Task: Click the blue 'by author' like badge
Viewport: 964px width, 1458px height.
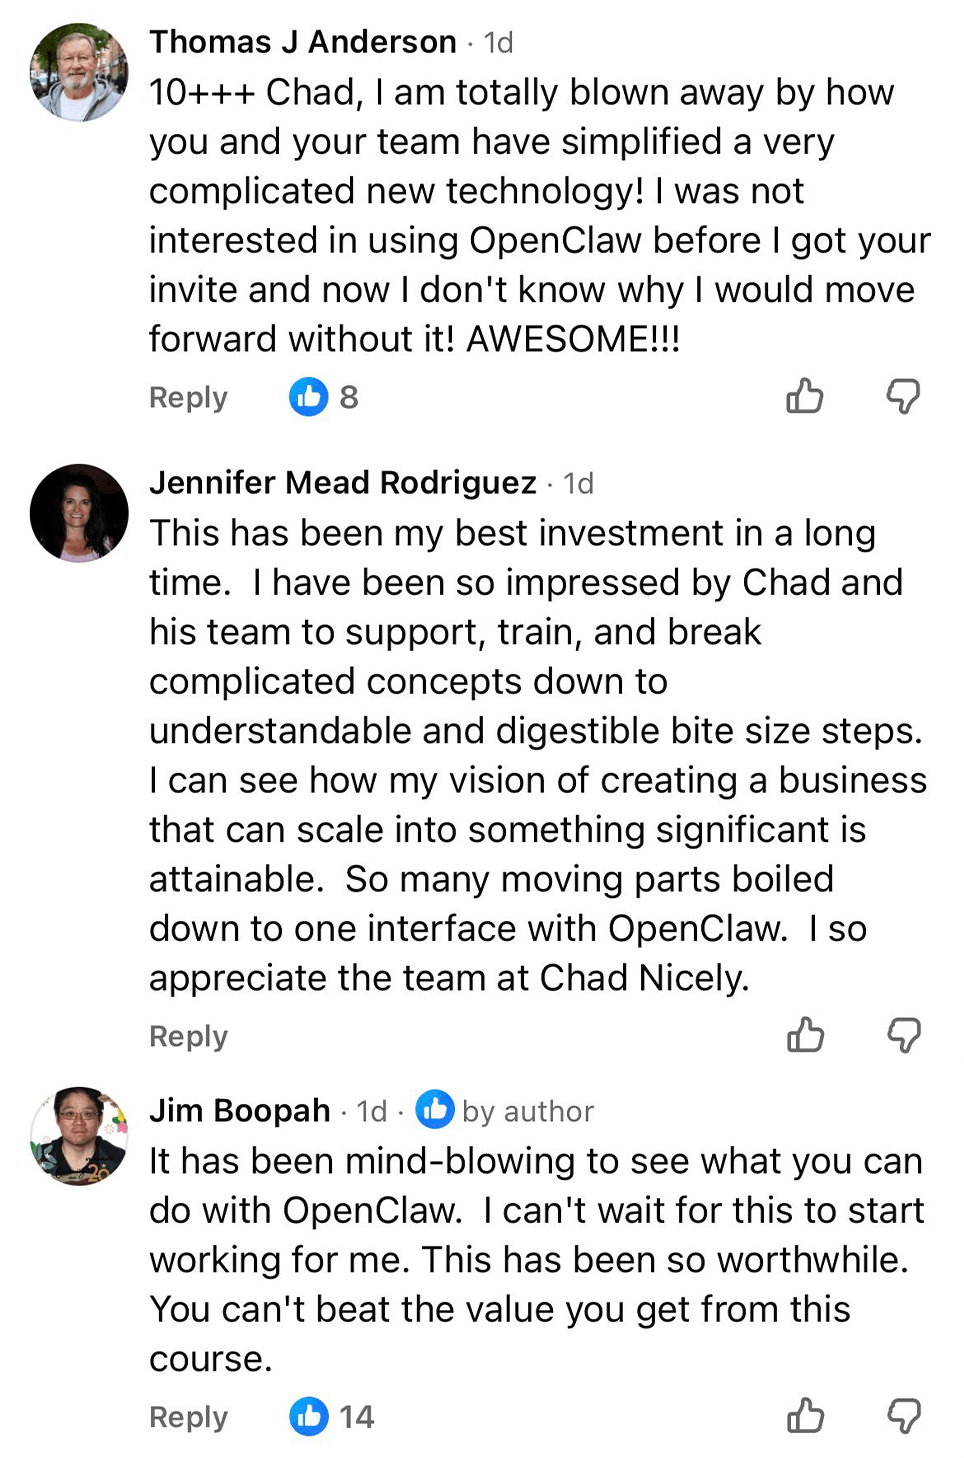Action: point(435,1109)
